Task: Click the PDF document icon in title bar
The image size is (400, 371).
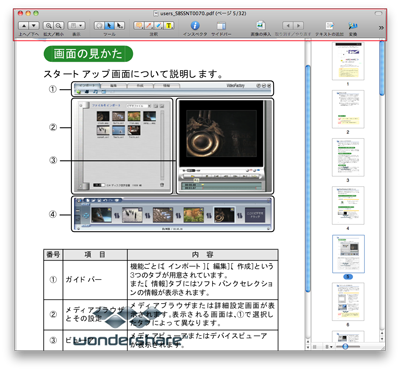Action: [x=155, y=13]
